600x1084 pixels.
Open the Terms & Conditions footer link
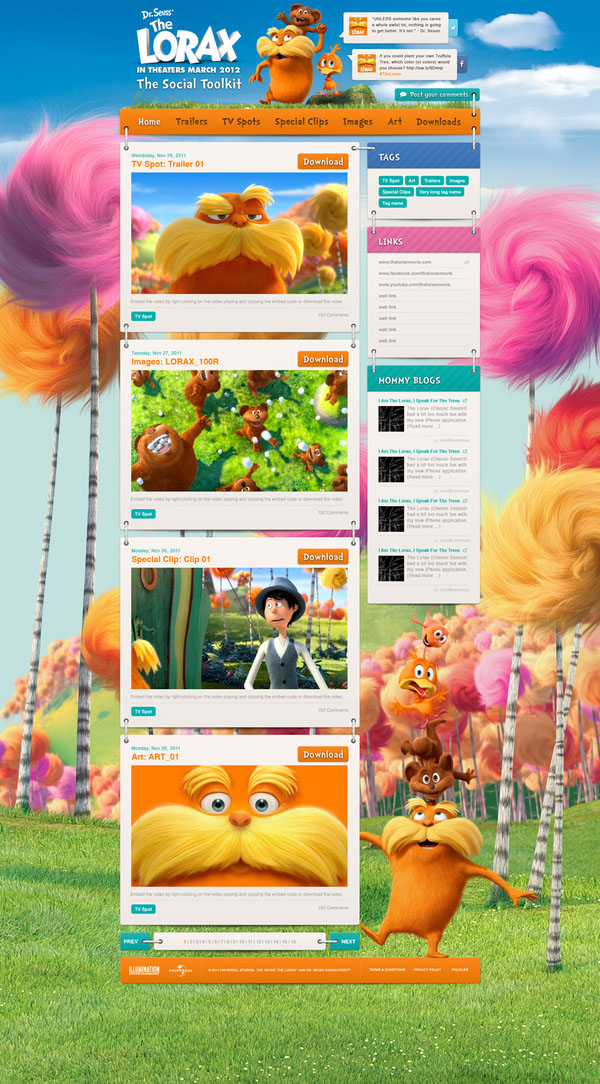387,971
